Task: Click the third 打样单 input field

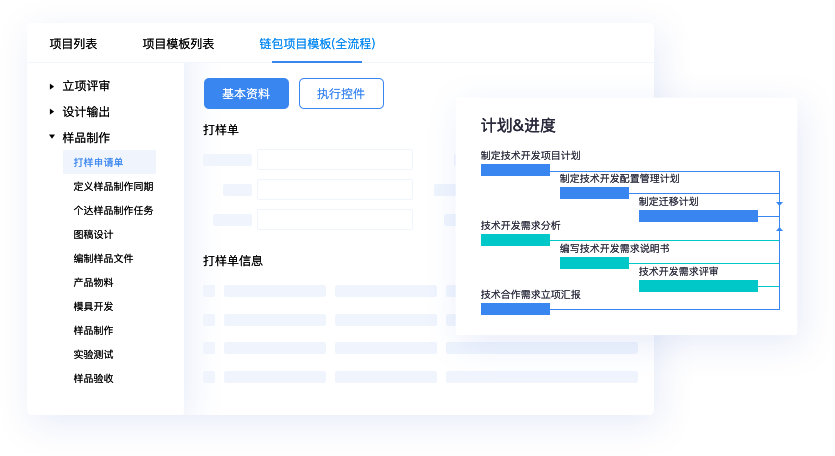Action: click(x=334, y=219)
